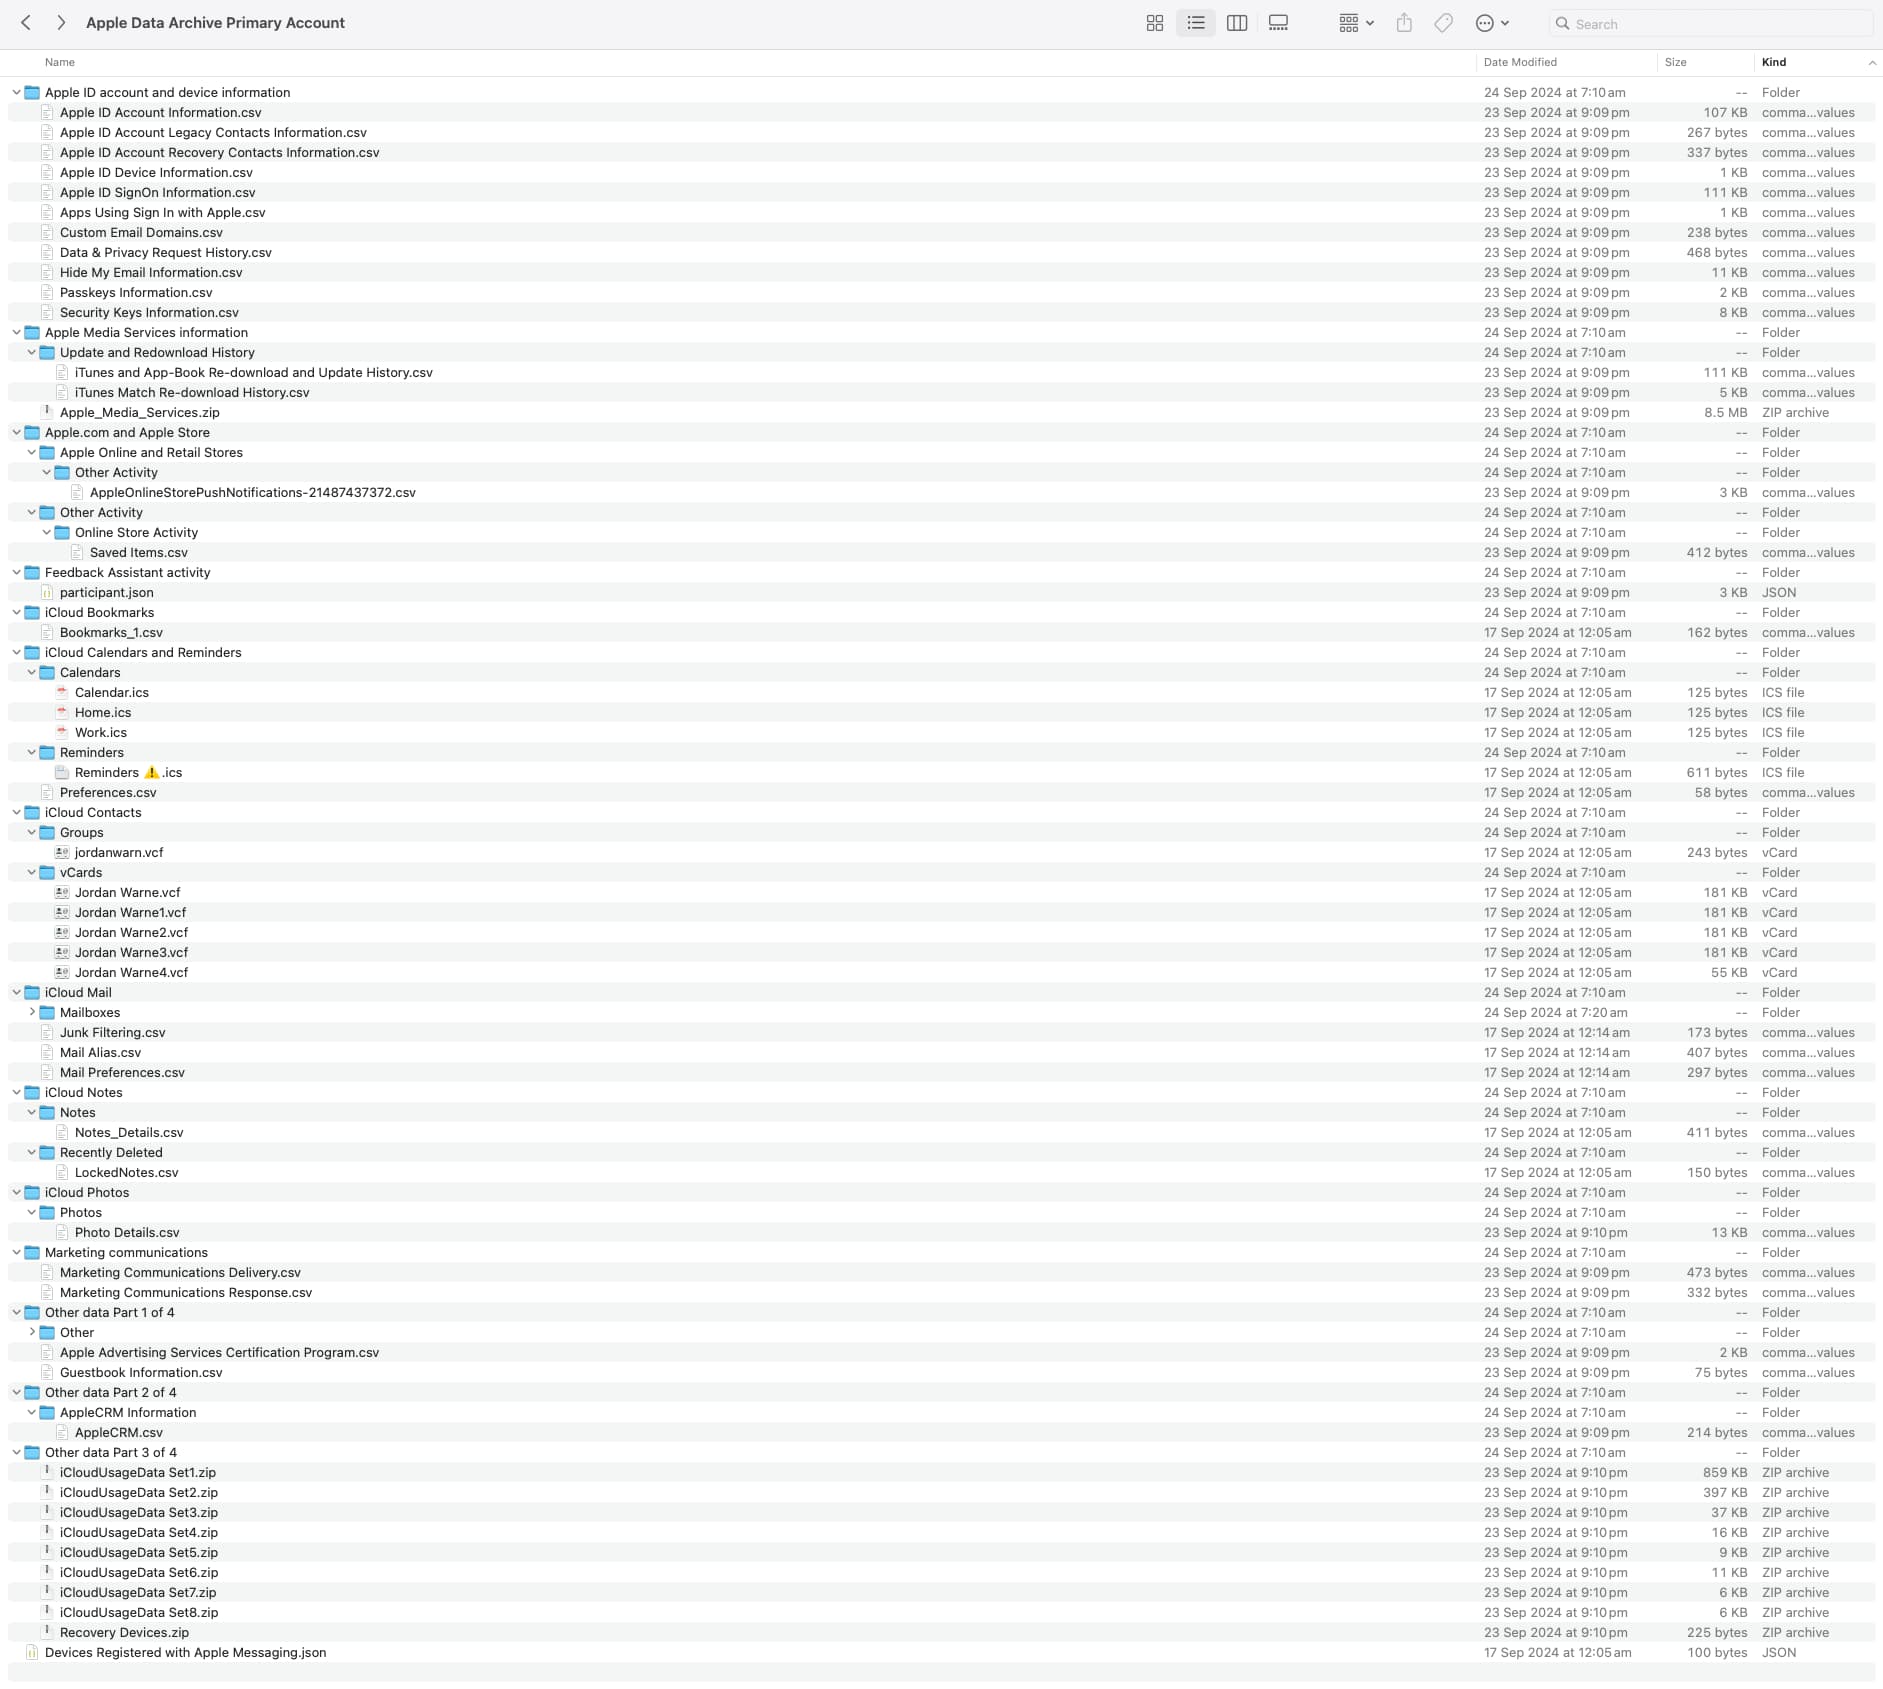The width and height of the screenshot is (1883, 1689).
Task: Select the Guestbook Information.csv file
Action: 141,1373
